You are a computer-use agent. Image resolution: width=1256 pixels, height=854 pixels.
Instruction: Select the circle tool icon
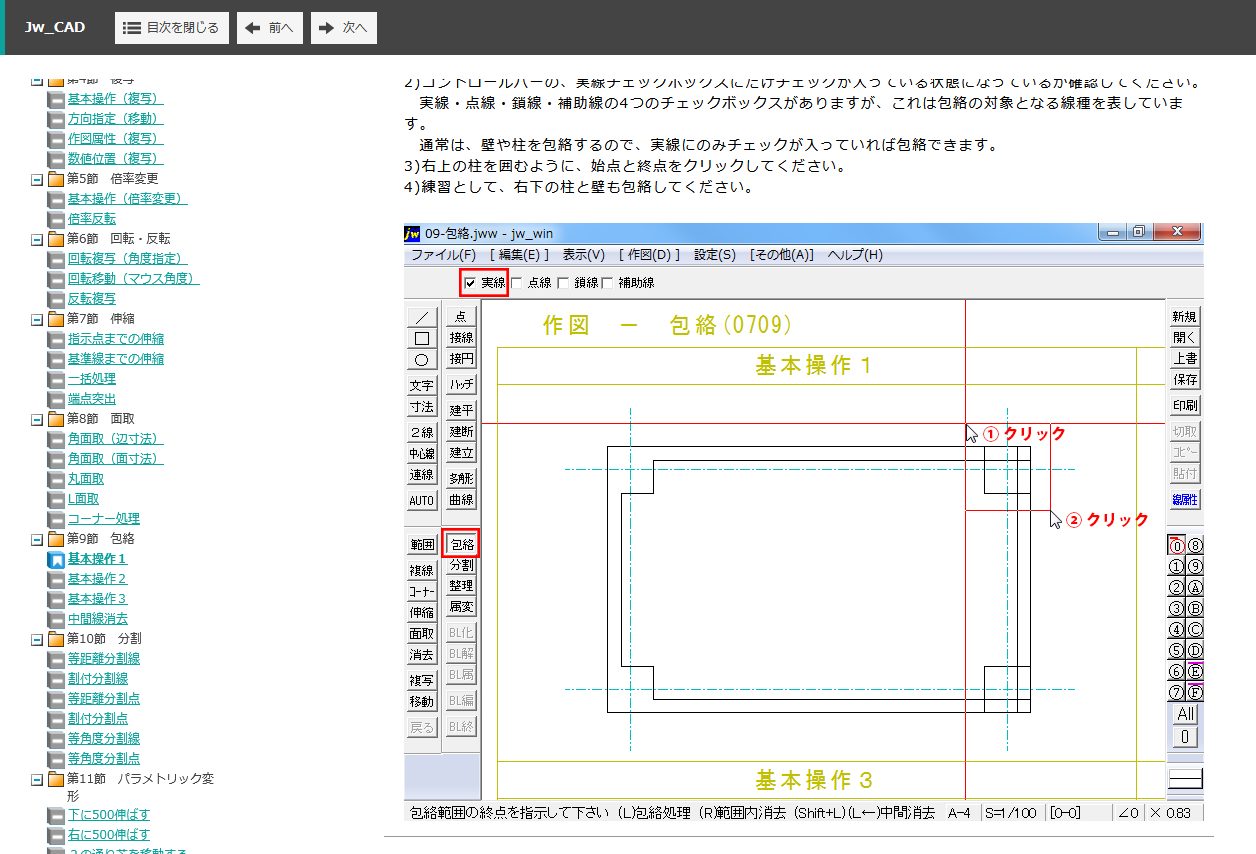pyautogui.click(x=421, y=359)
